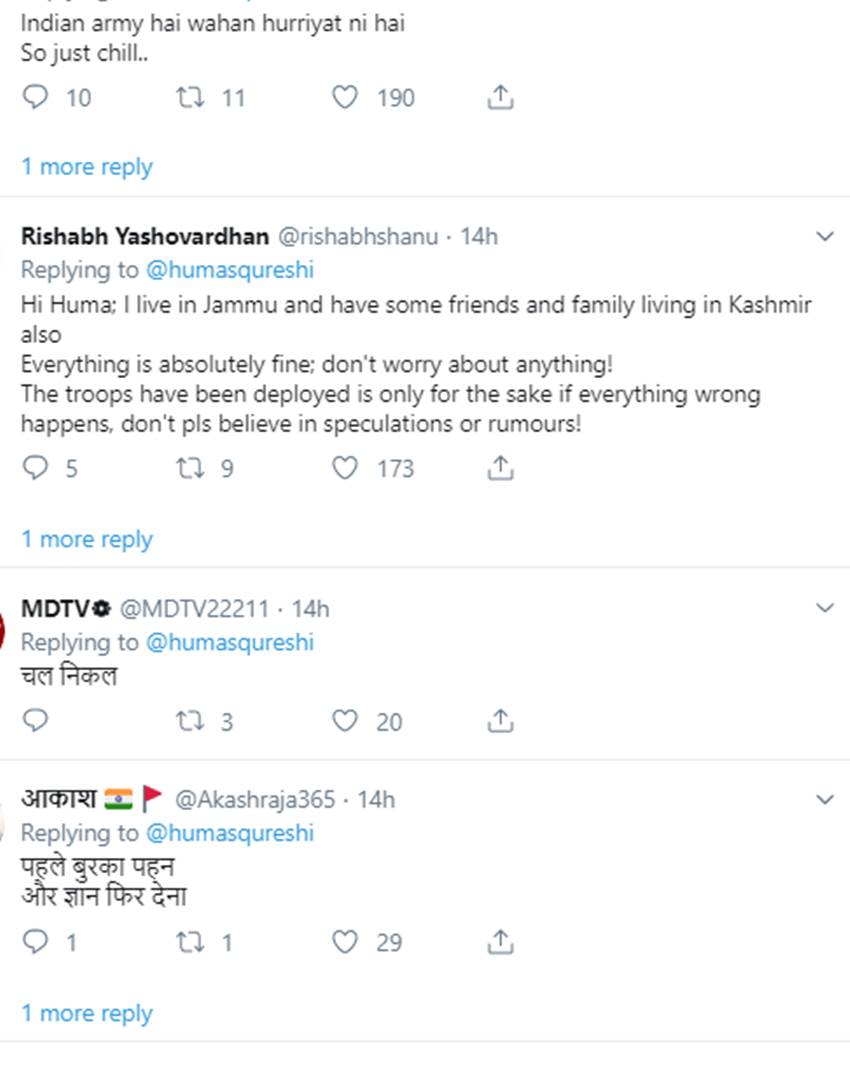Like the top tweet with 190 likes

click(x=345, y=98)
